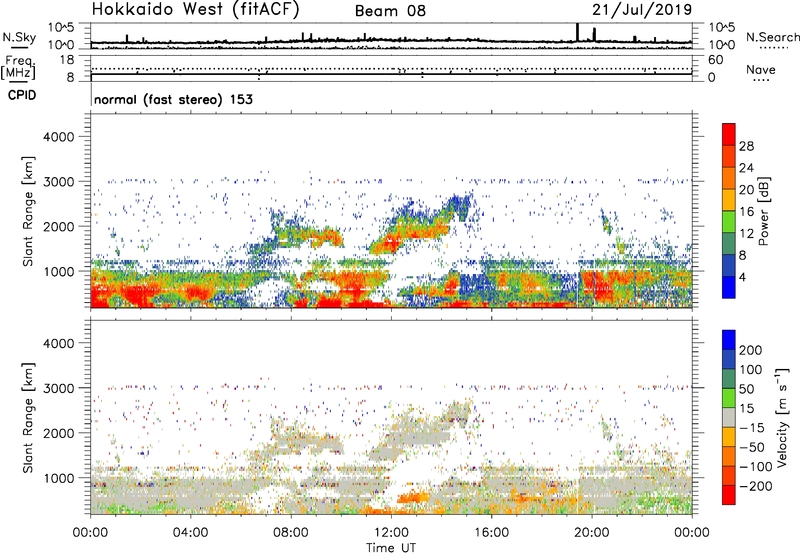Click the '18' frequency axis tick label
The width and height of the screenshot is (800, 554).
(x=67, y=60)
